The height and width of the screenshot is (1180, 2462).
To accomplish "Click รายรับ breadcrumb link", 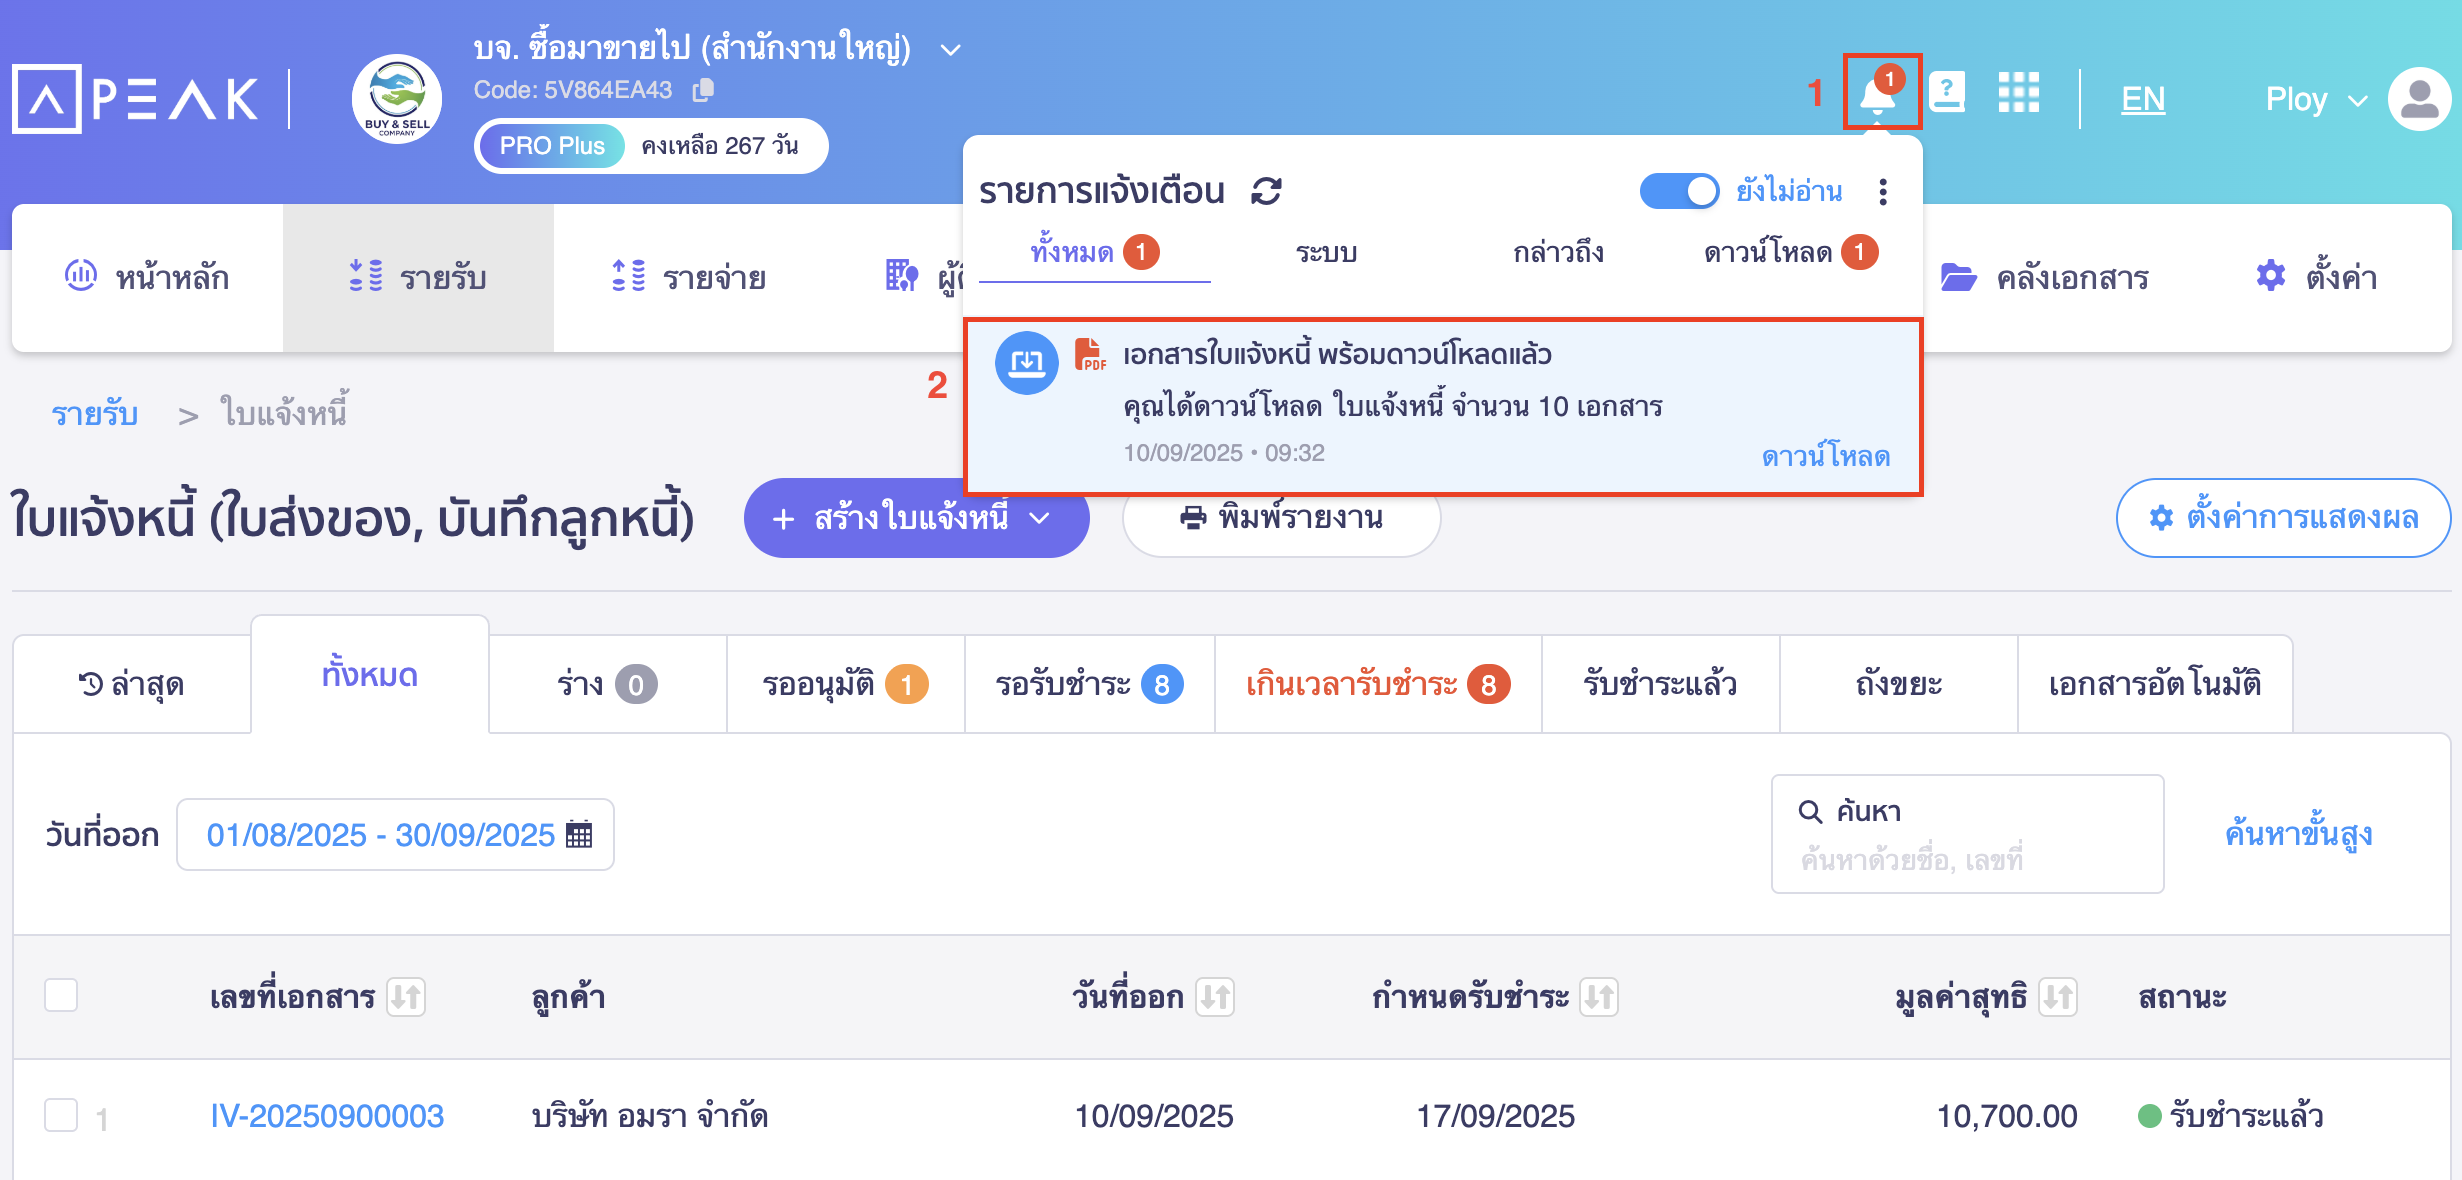I will (x=95, y=414).
